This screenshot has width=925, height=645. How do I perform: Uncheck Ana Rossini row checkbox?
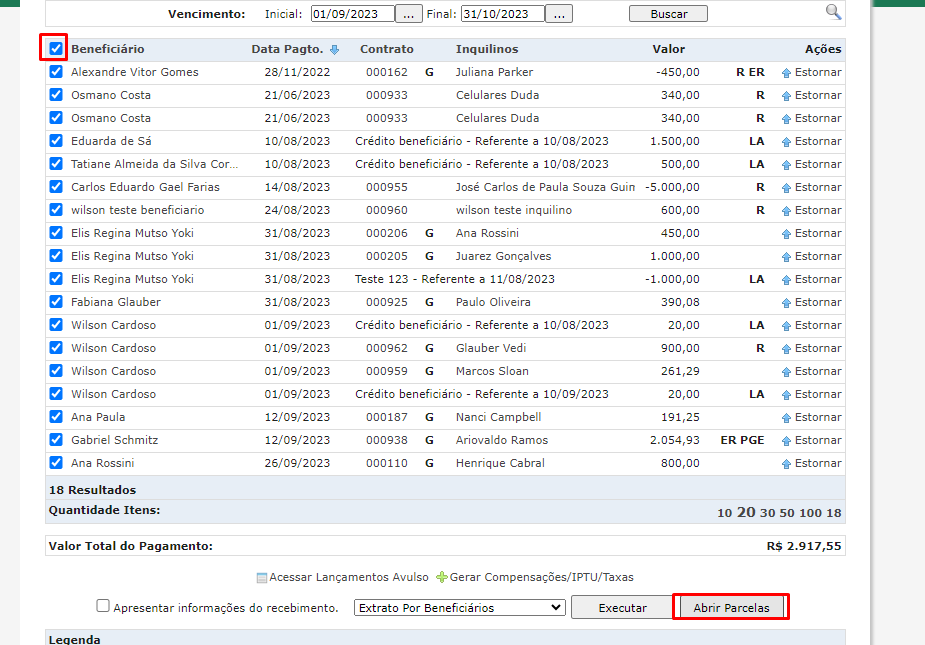[56, 463]
